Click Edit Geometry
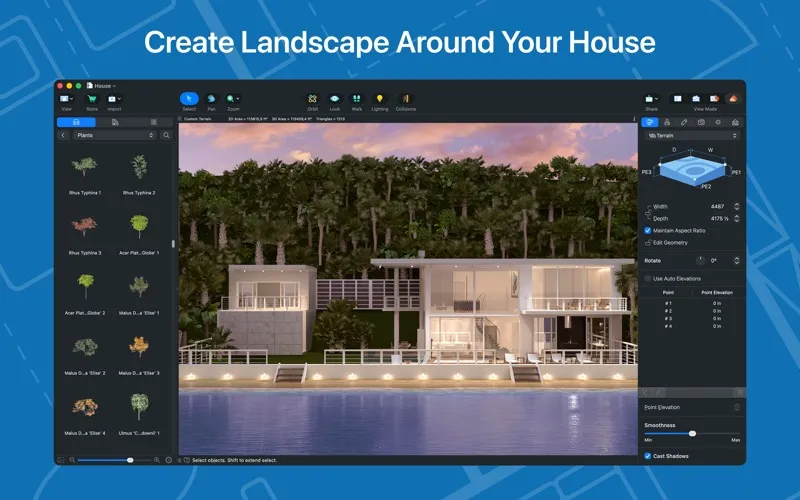This screenshot has width=800, height=500. (x=670, y=243)
